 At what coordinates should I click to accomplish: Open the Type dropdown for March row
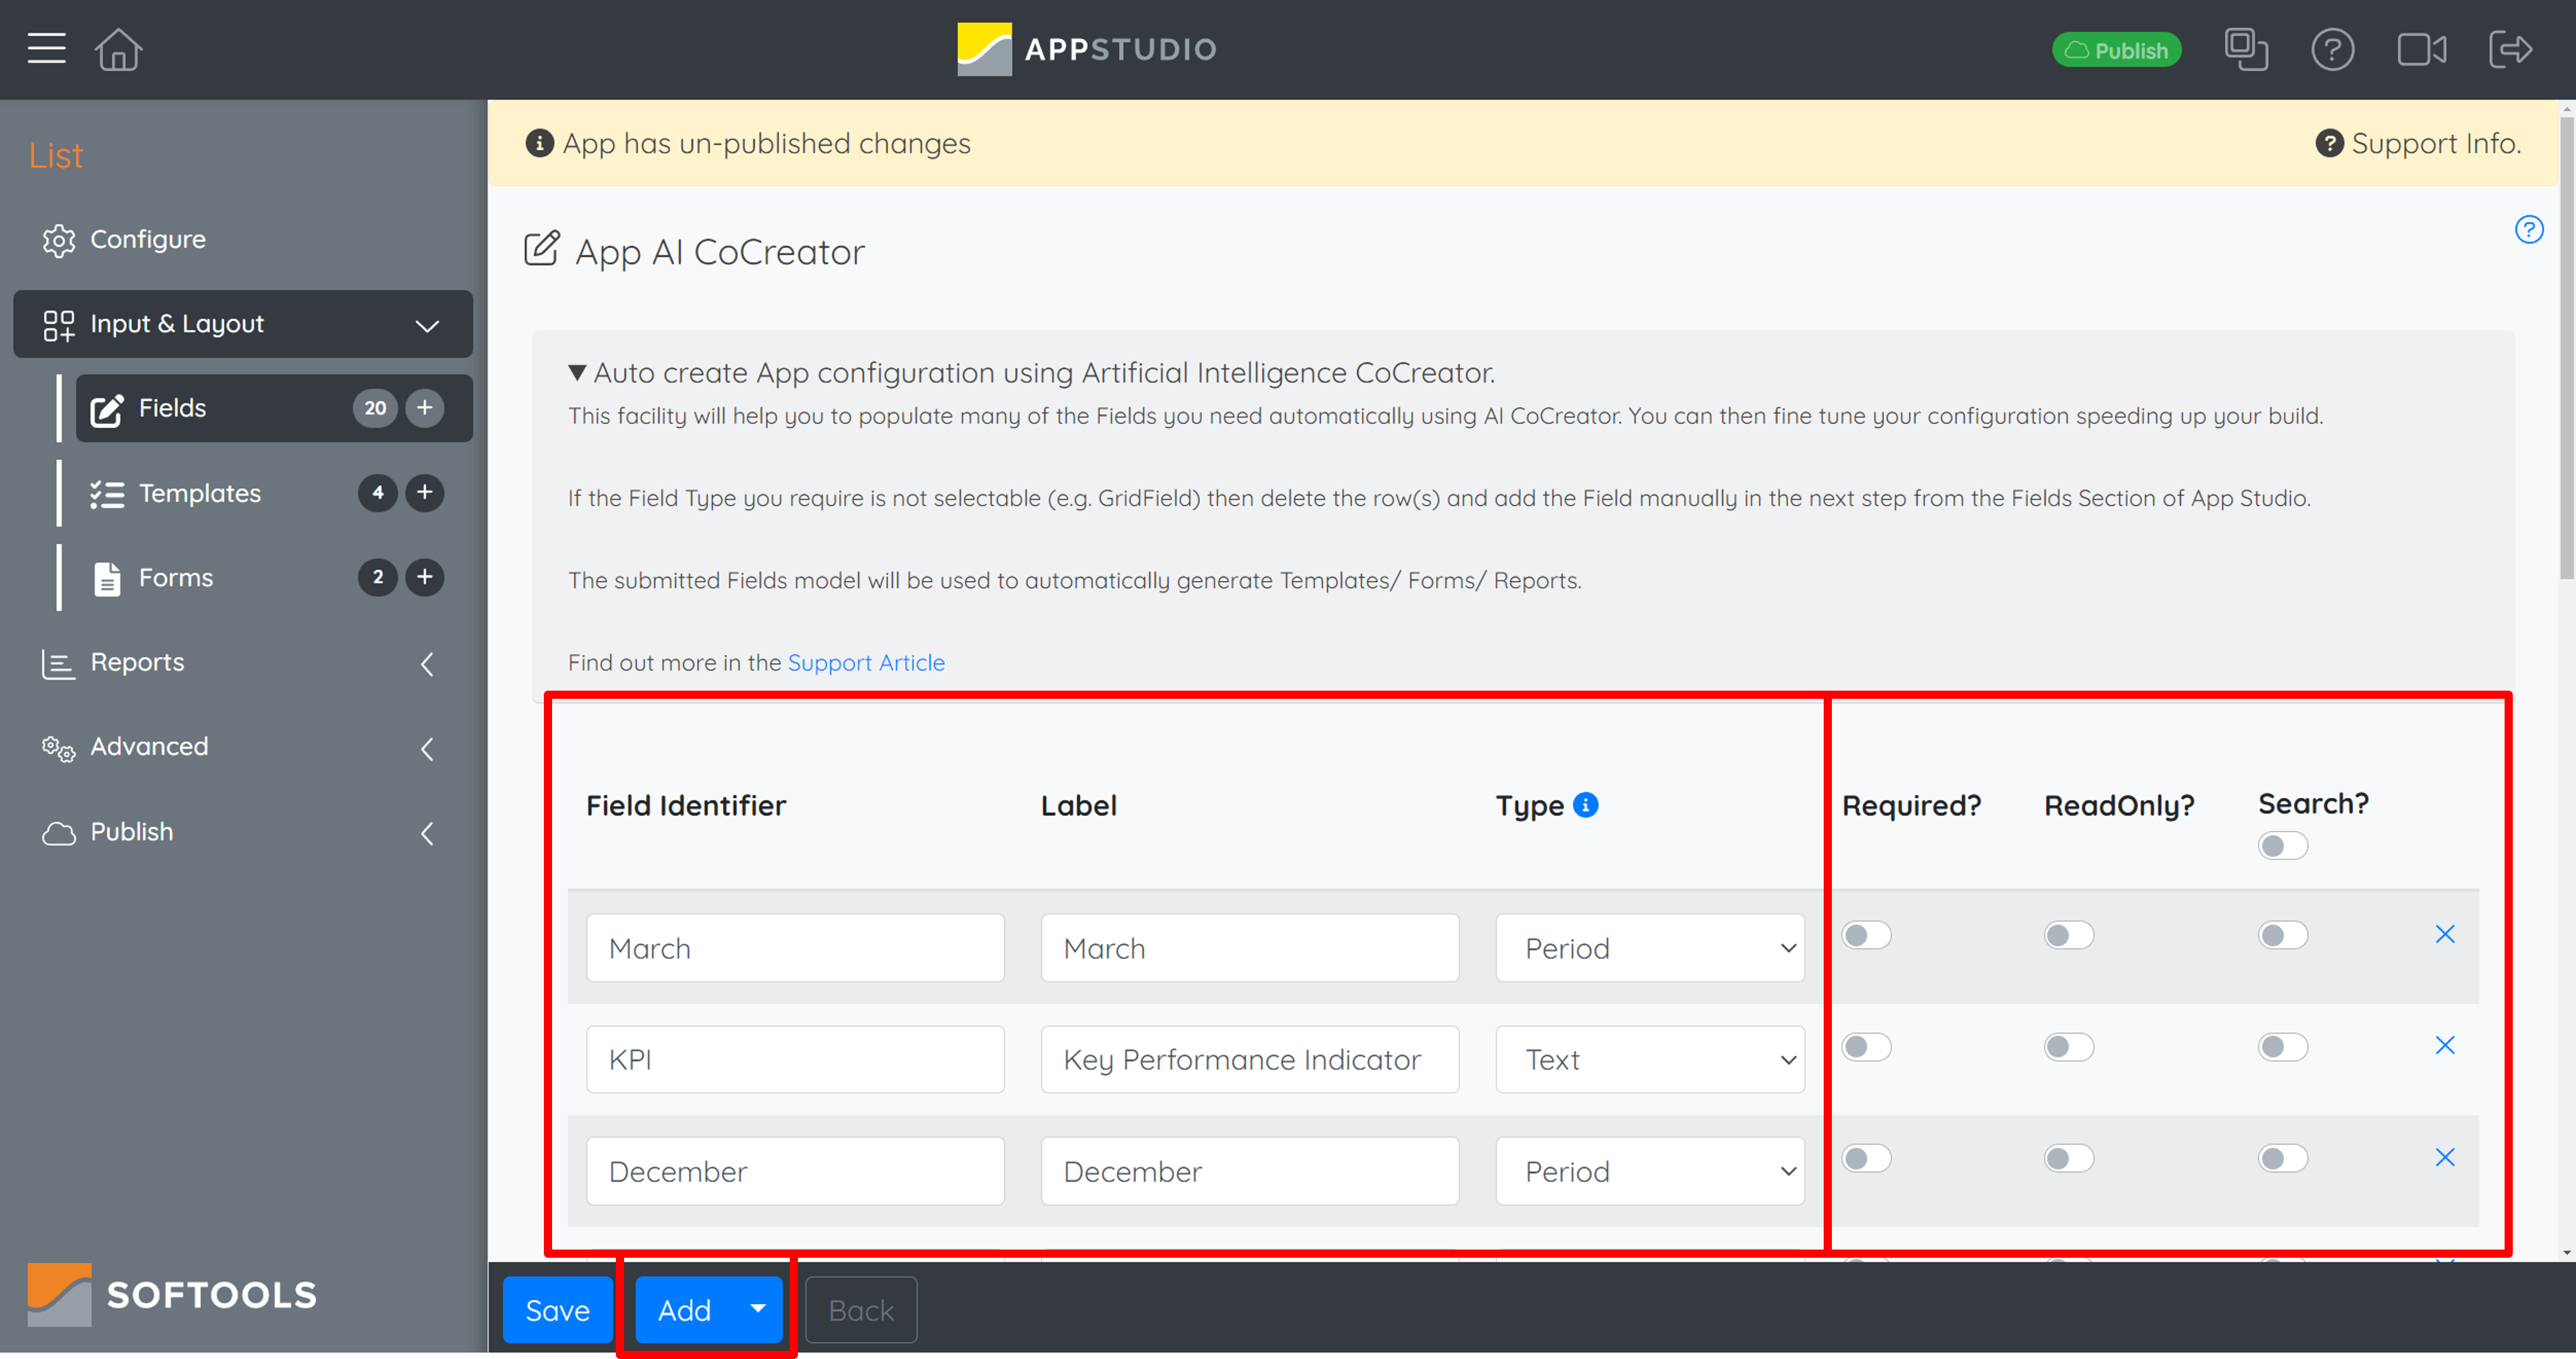1649,947
